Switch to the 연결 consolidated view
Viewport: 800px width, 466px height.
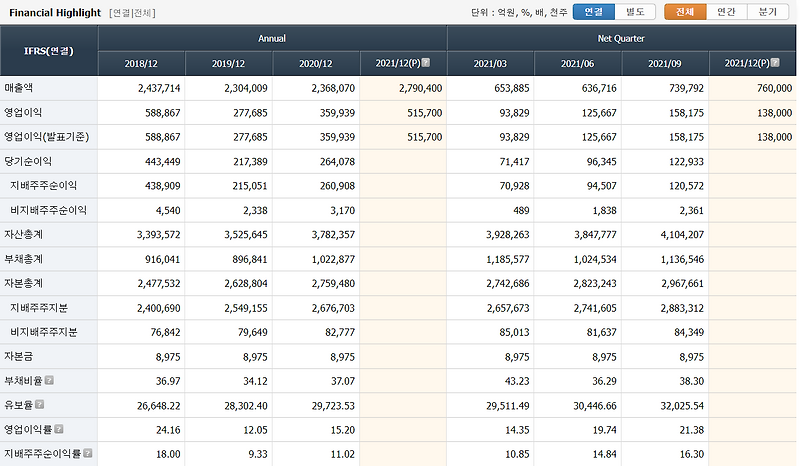(593, 12)
